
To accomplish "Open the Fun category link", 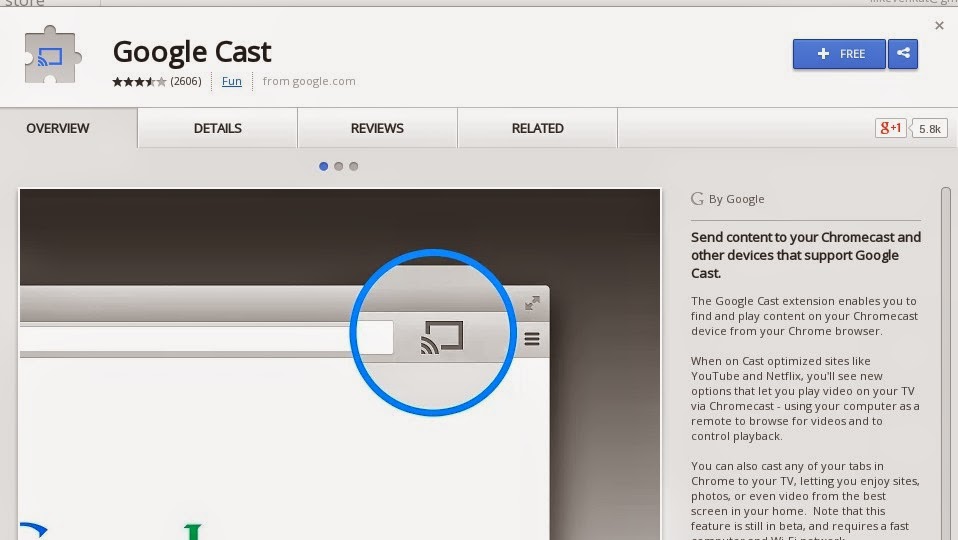I will coord(232,81).
